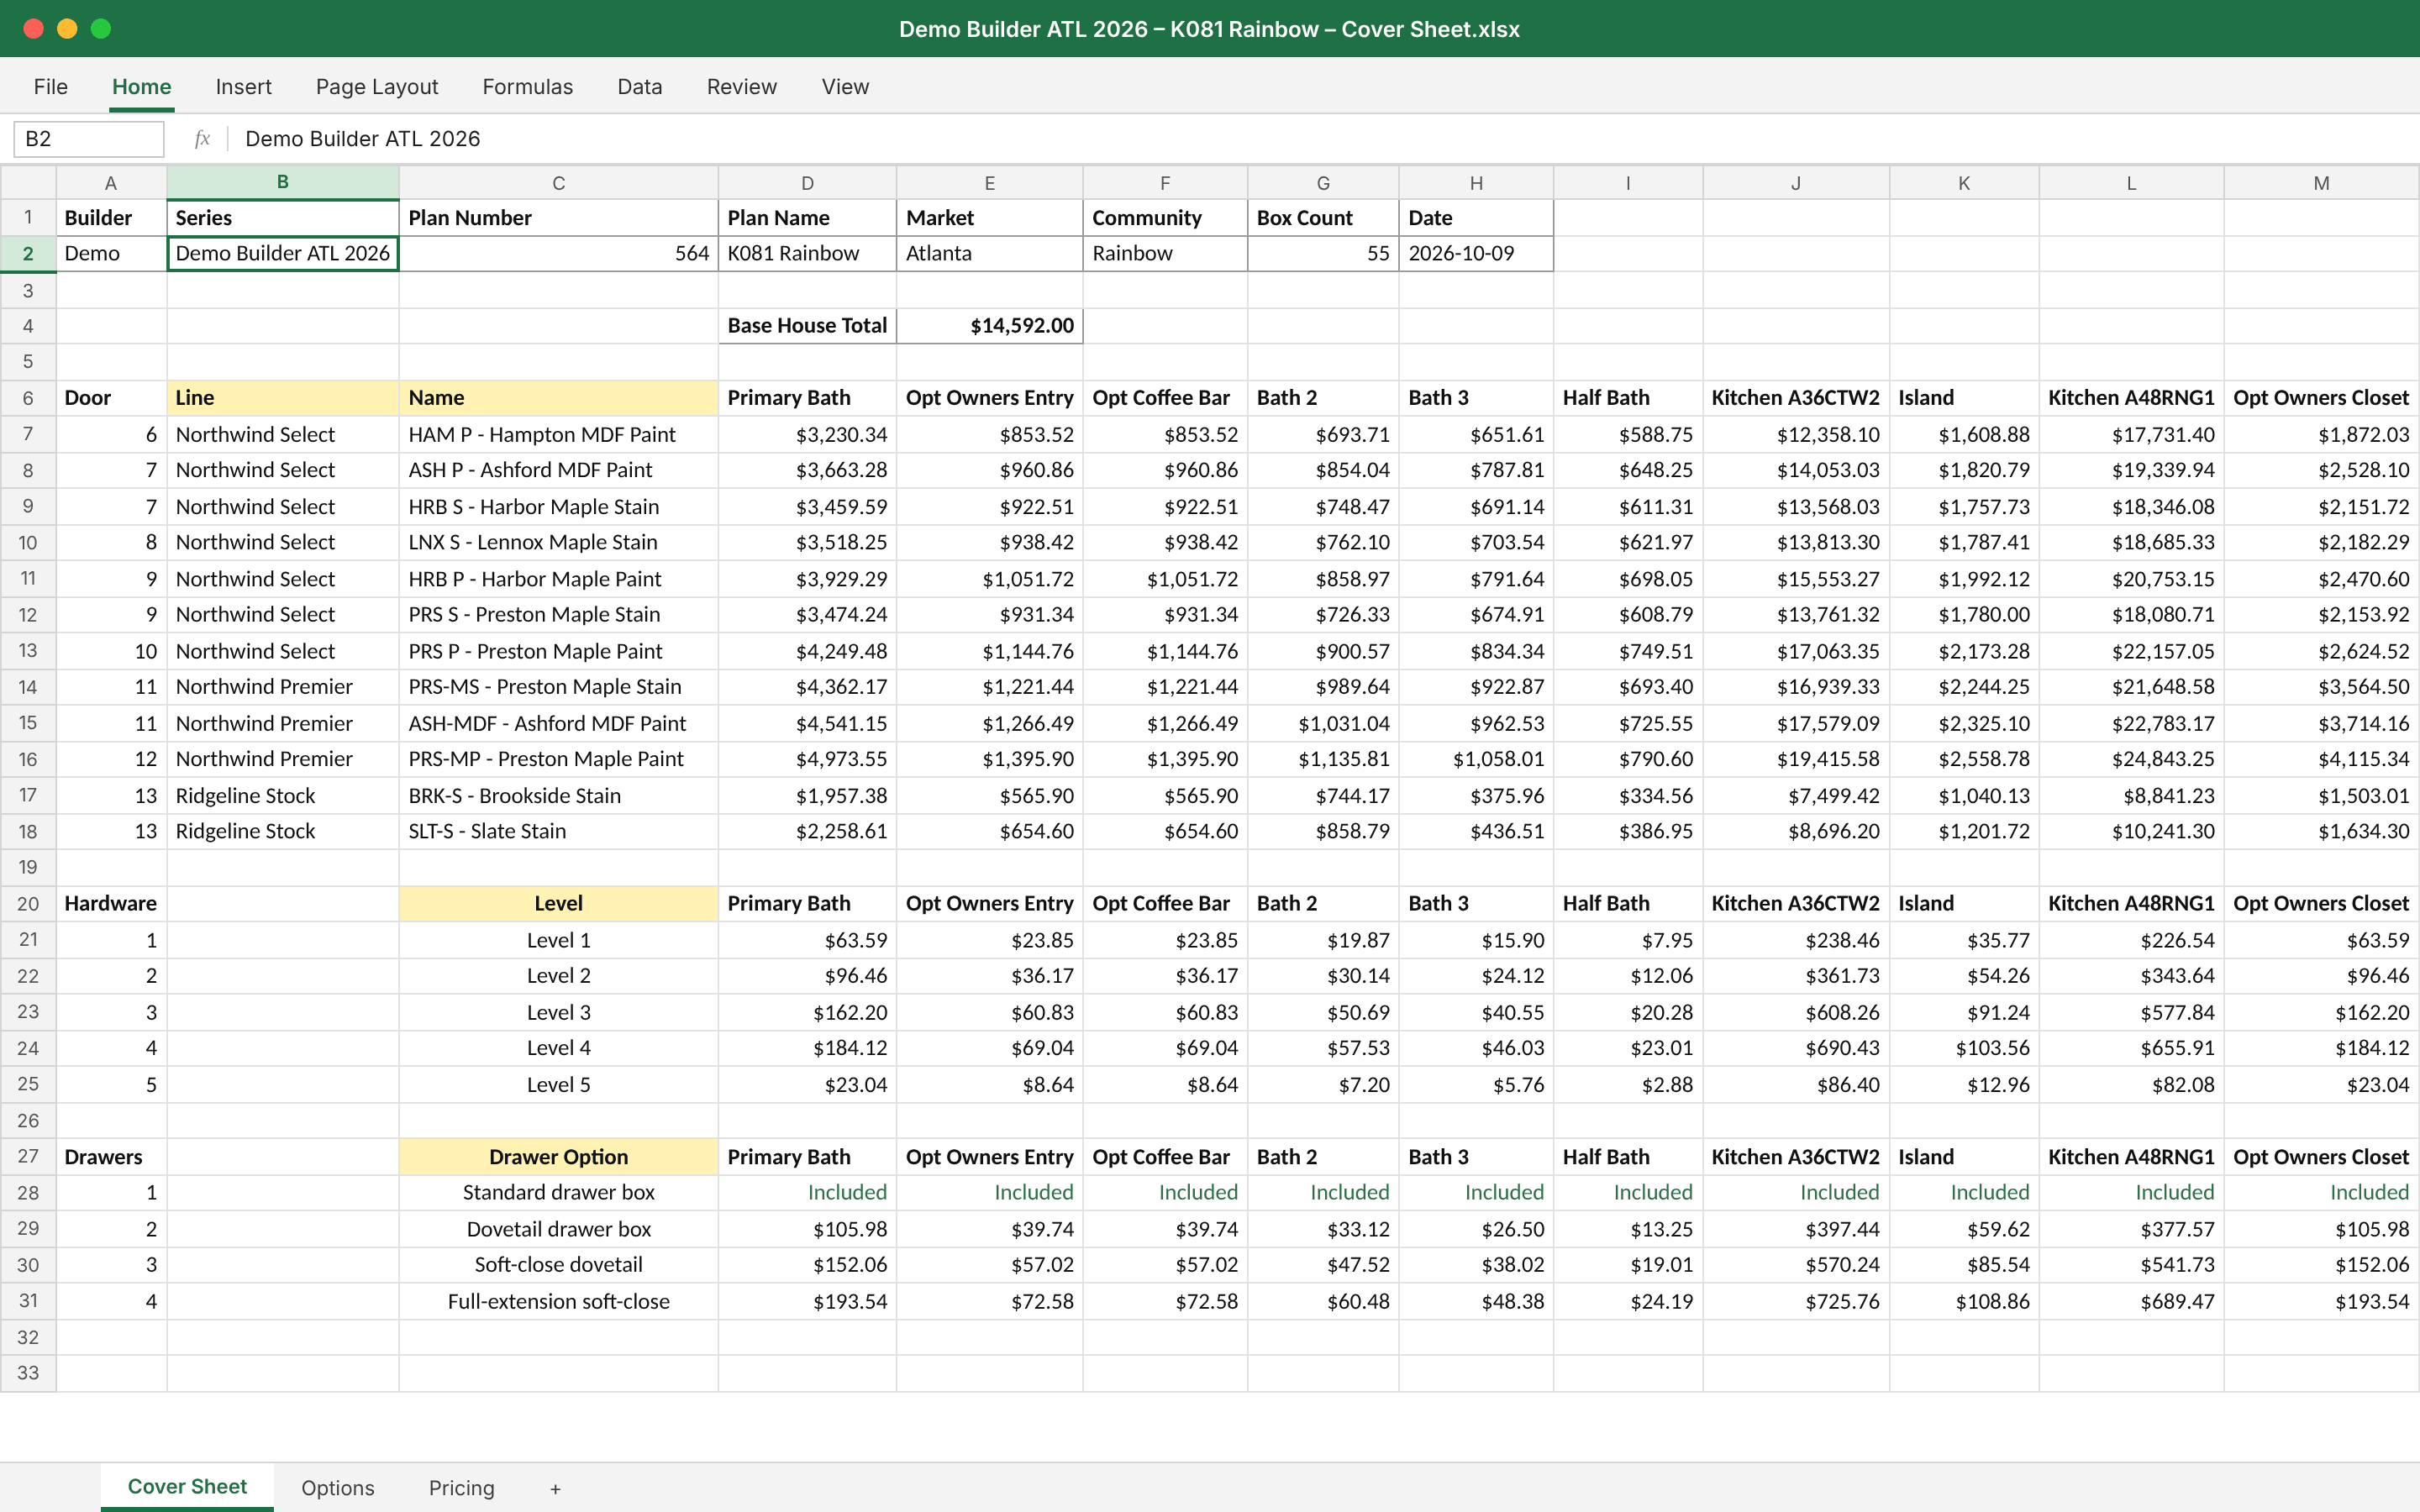Select SLT-S - Slate Stain cell

tap(558, 832)
